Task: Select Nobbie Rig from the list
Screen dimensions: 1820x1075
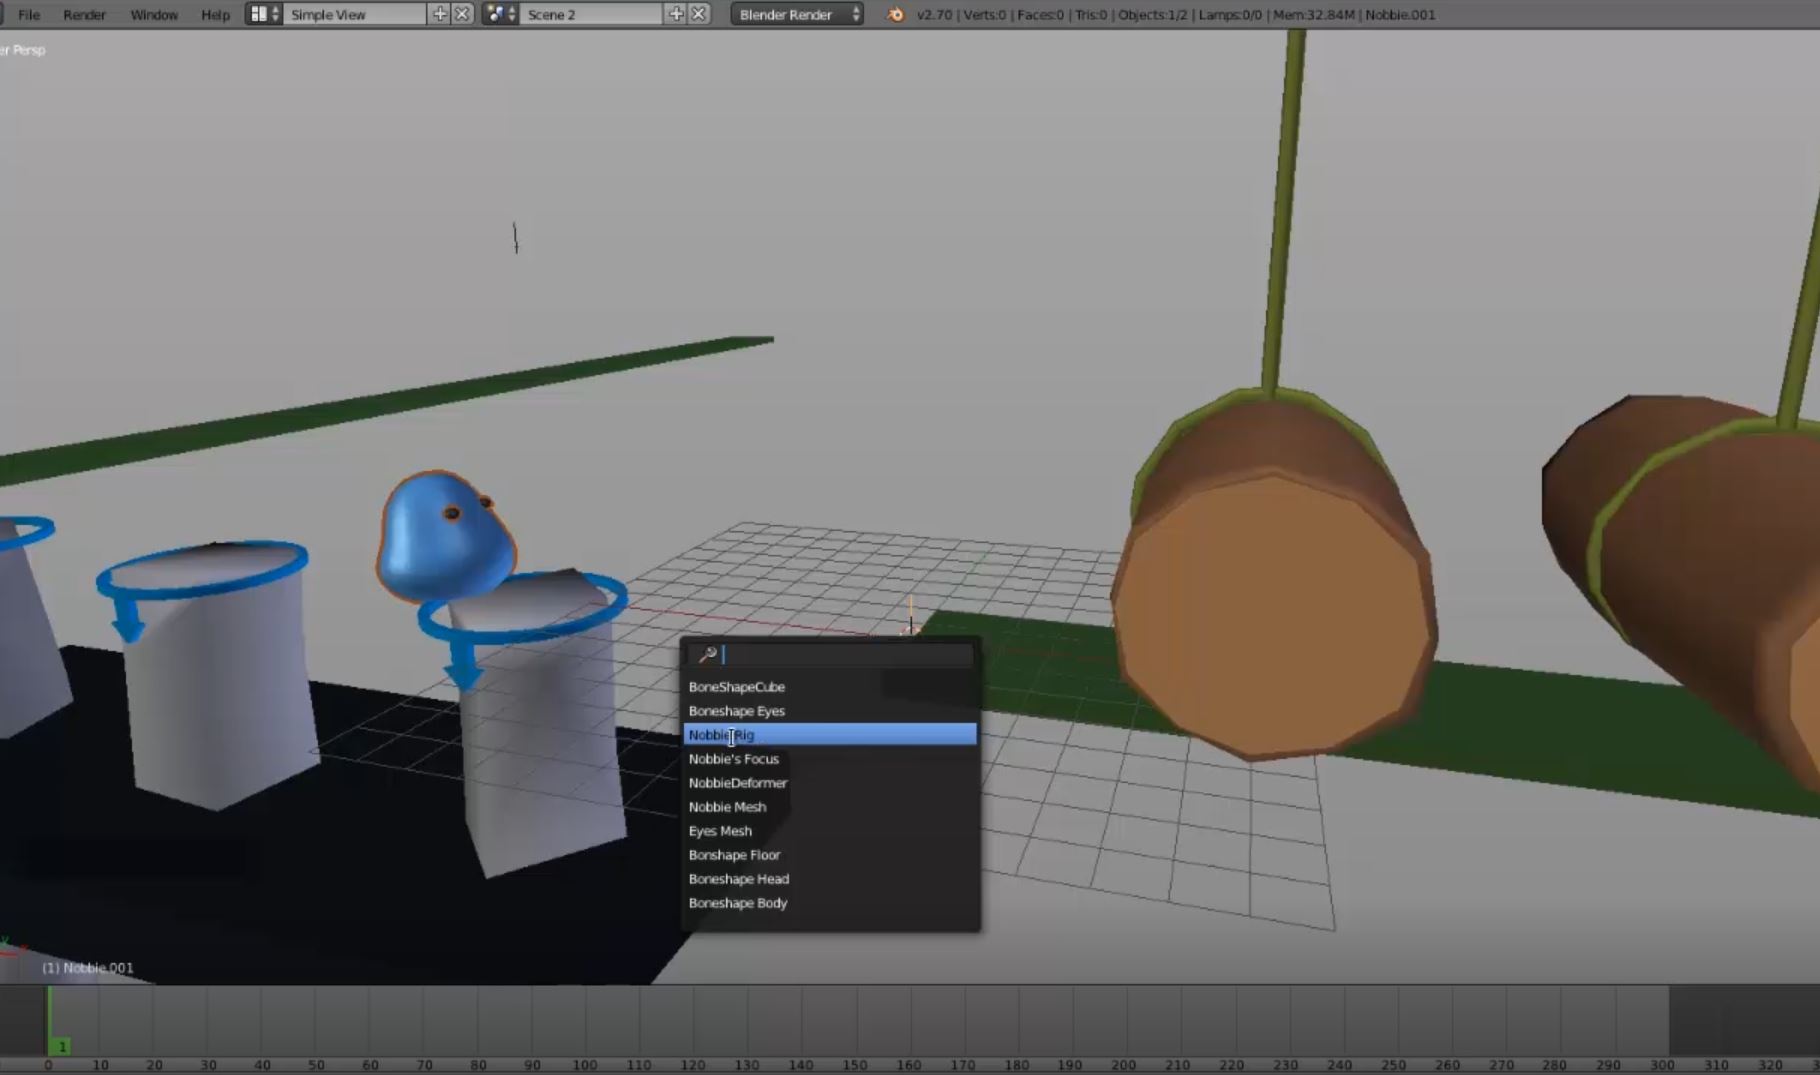Action: (x=829, y=735)
